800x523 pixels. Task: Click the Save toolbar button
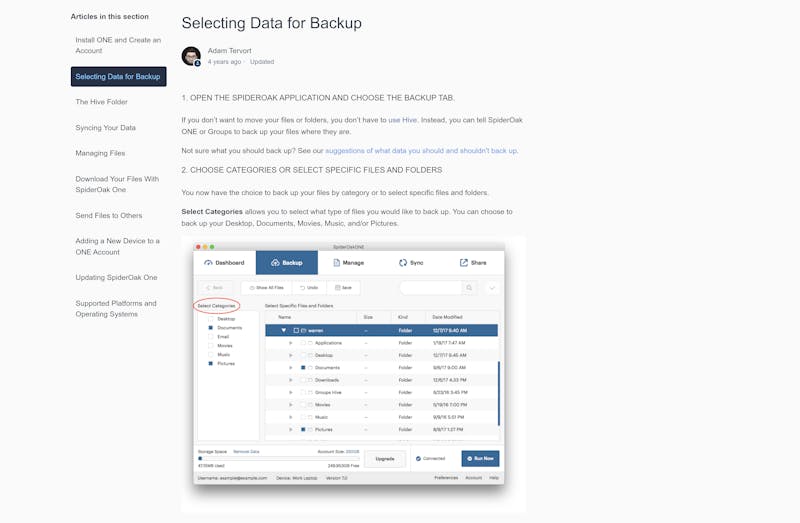coord(343,288)
